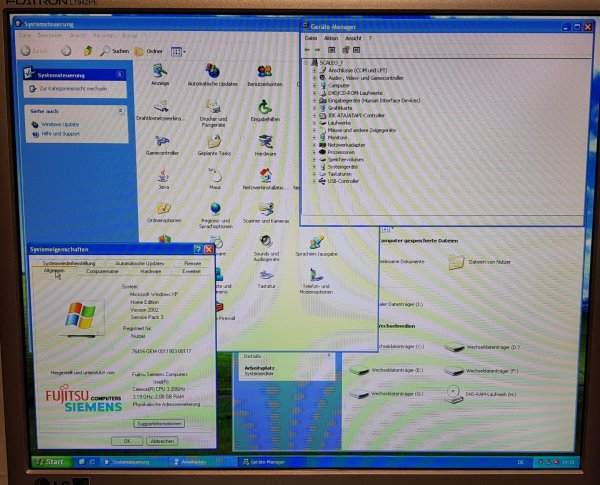600x485 pixels.
Task: Open Geplante Tasks icon
Action: [x=214, y=145]
